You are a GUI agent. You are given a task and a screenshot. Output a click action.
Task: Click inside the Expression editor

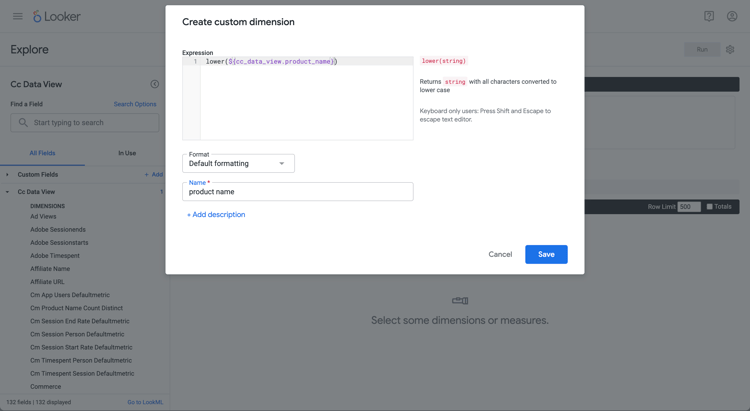click(306, 100)
